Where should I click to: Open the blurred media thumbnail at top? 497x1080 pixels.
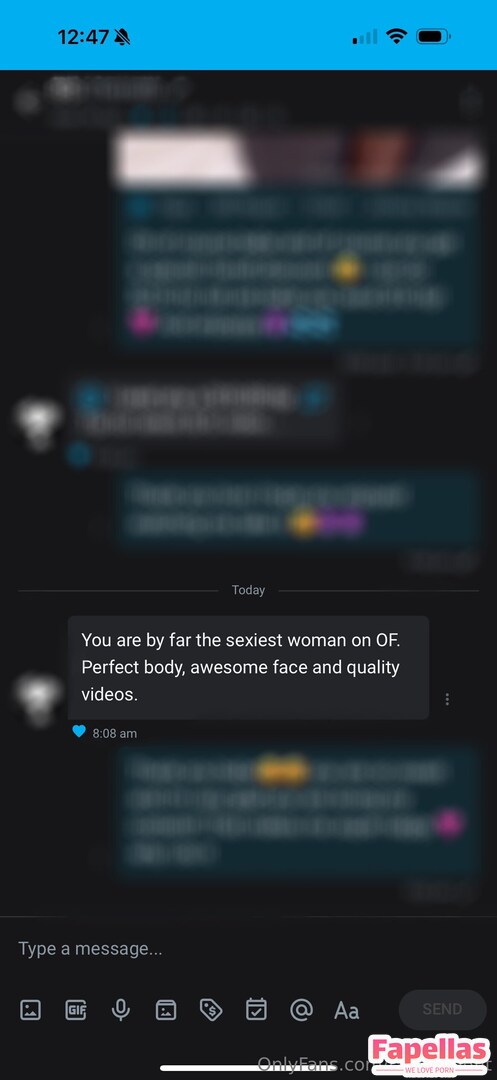pyautogui.click(x=300, y=159)
